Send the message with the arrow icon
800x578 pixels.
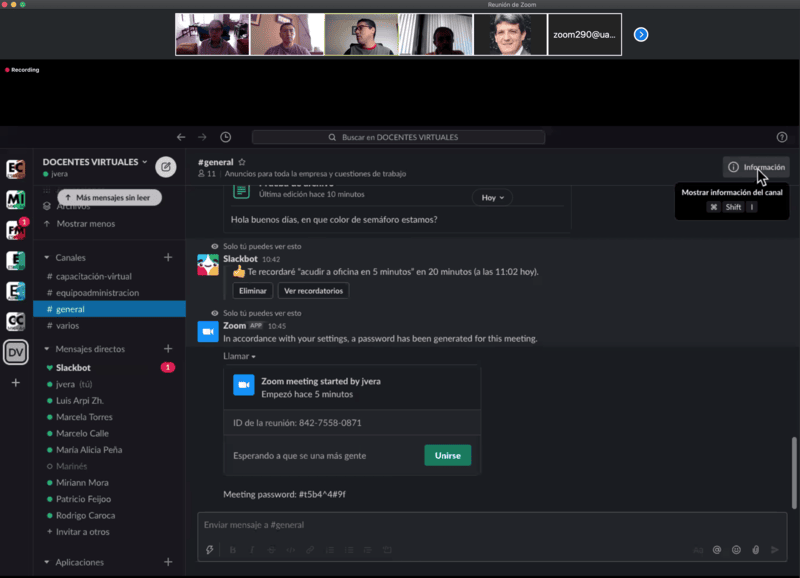click(775, 550)
